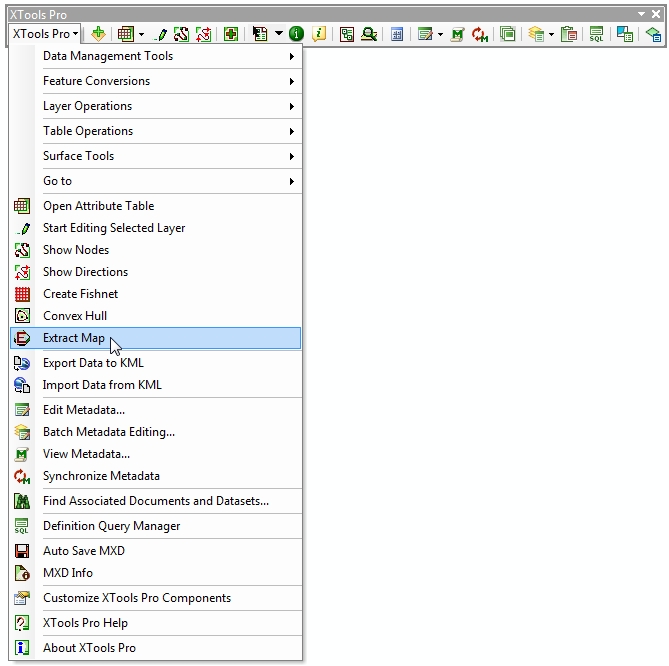
Task: Select the Show Nodes menu entry
Action: (156, 250)
